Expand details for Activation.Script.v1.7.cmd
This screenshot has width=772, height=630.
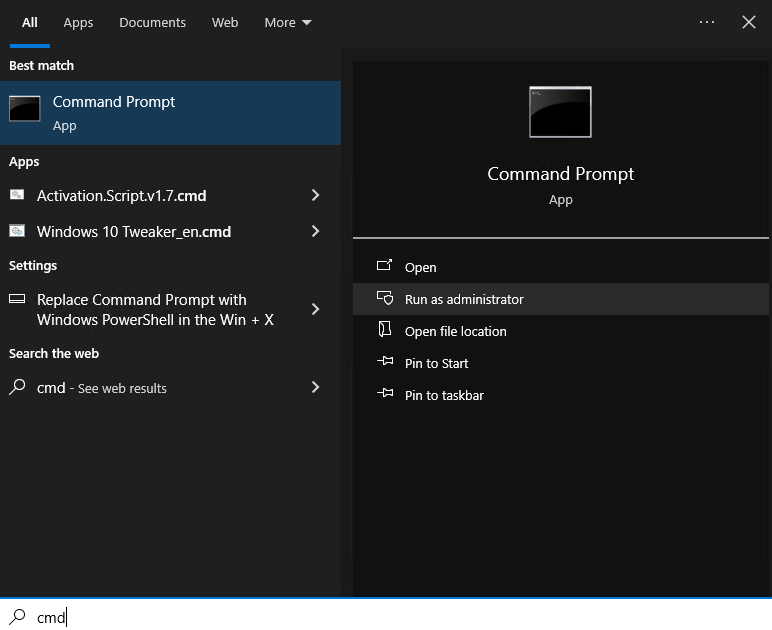(x=316, y=195)
